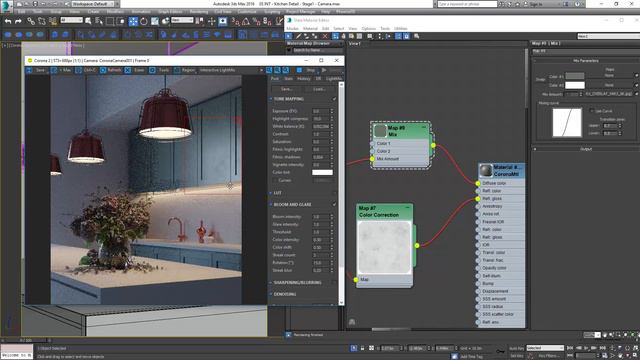The height and width of the screenshot is (360, 640).
Task: Toggle the Color #1 map enable checkbox
Action: pyautogui.click(x=636, y=76)
